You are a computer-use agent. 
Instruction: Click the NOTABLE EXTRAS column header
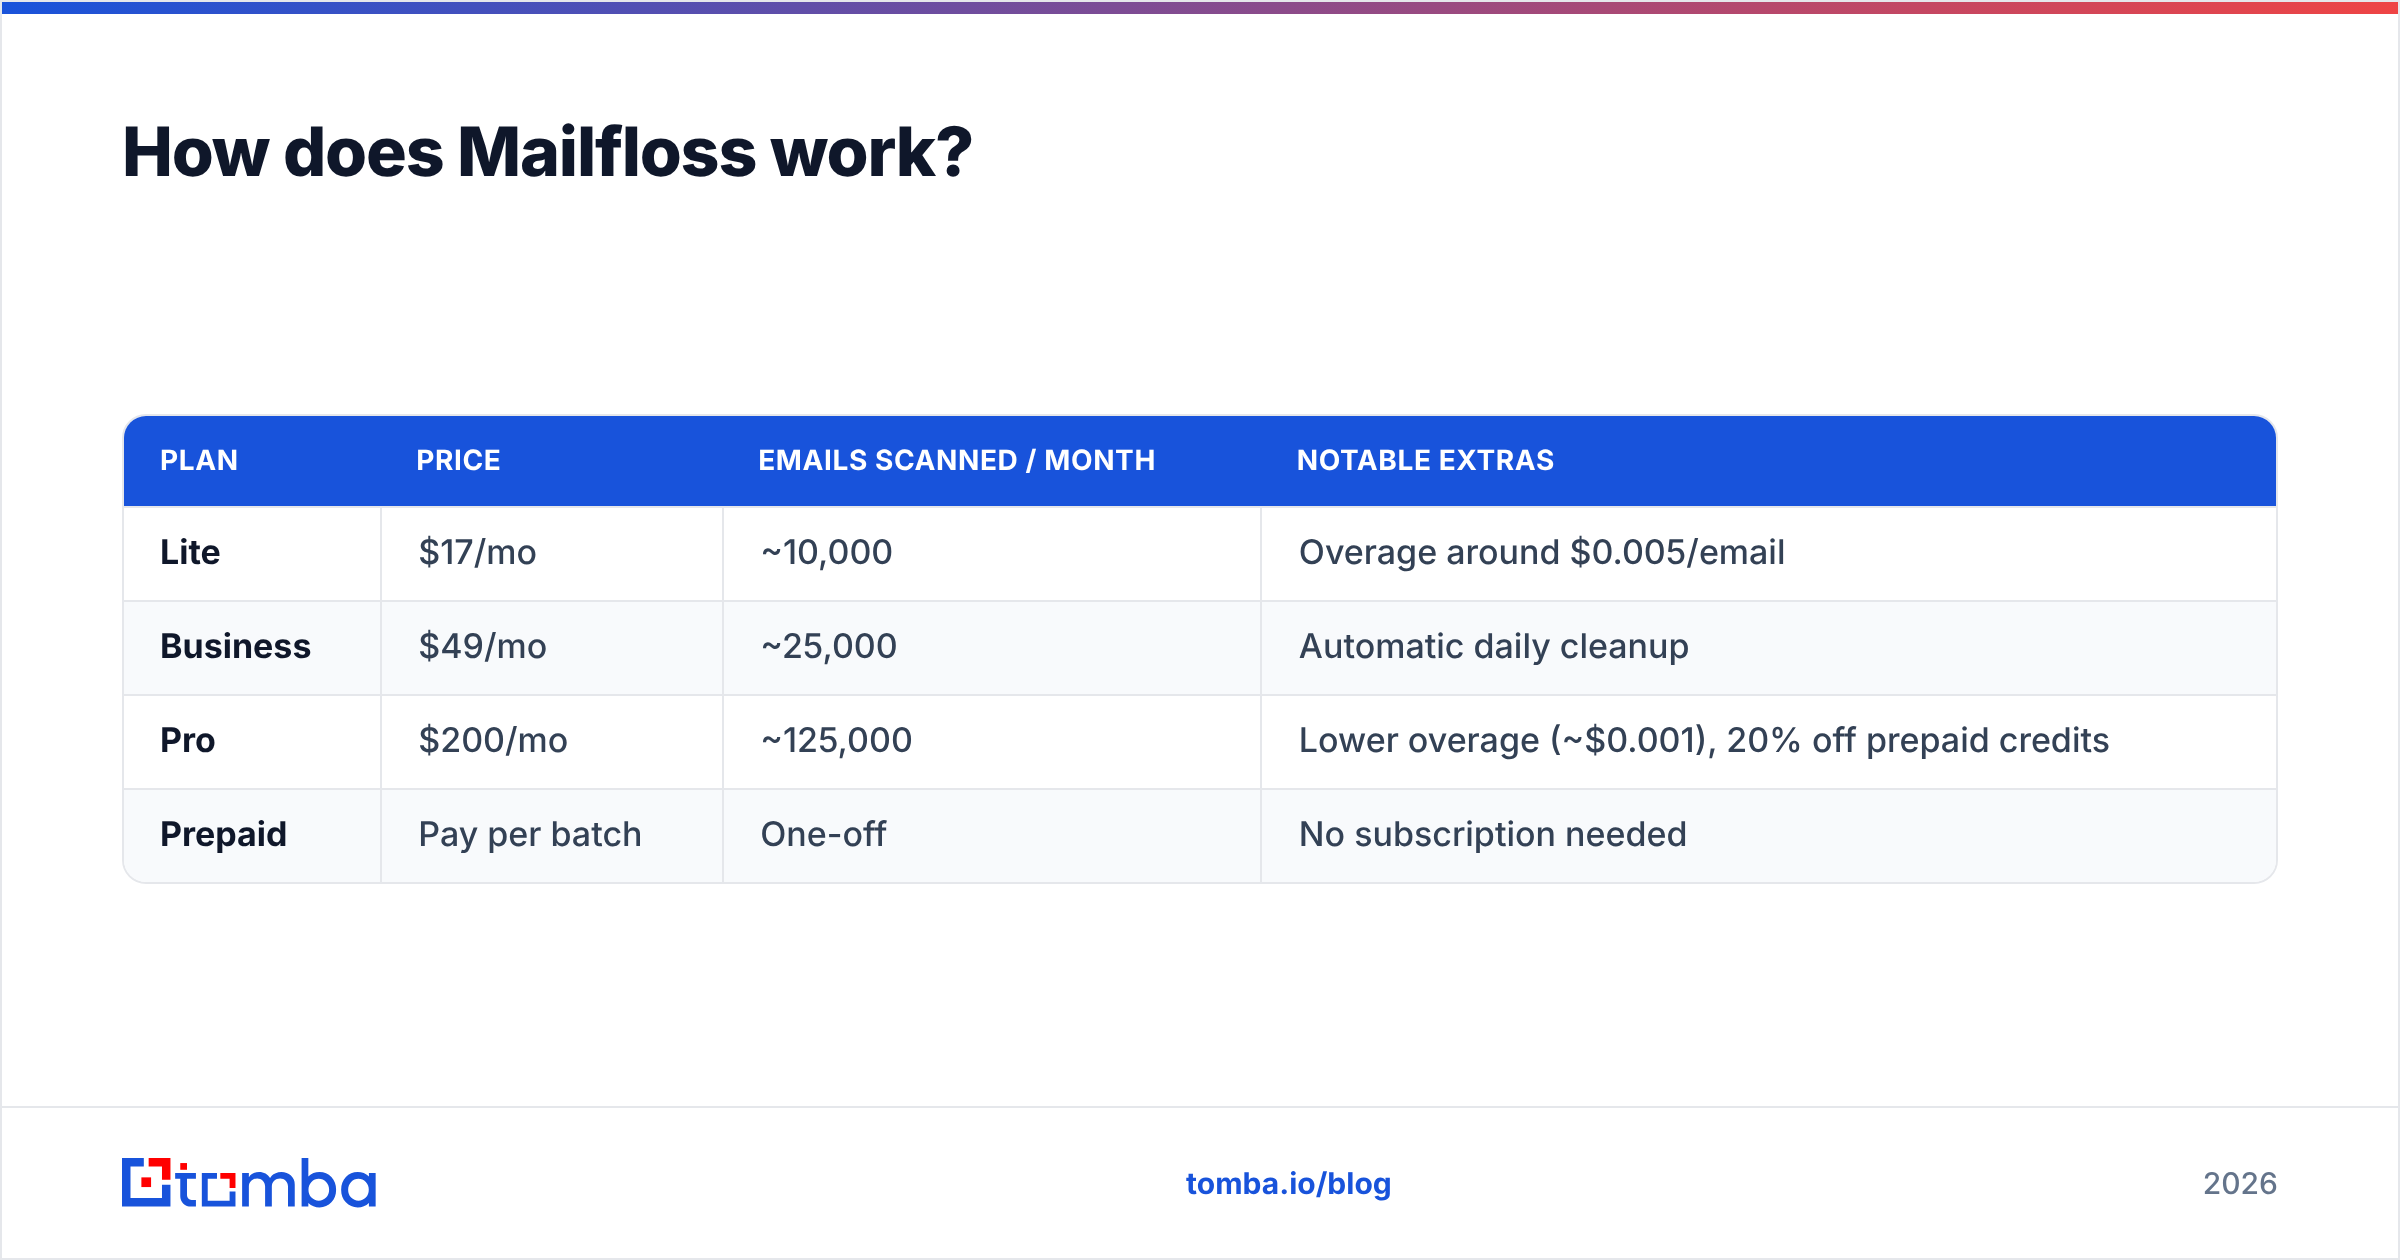[1425, 460]
